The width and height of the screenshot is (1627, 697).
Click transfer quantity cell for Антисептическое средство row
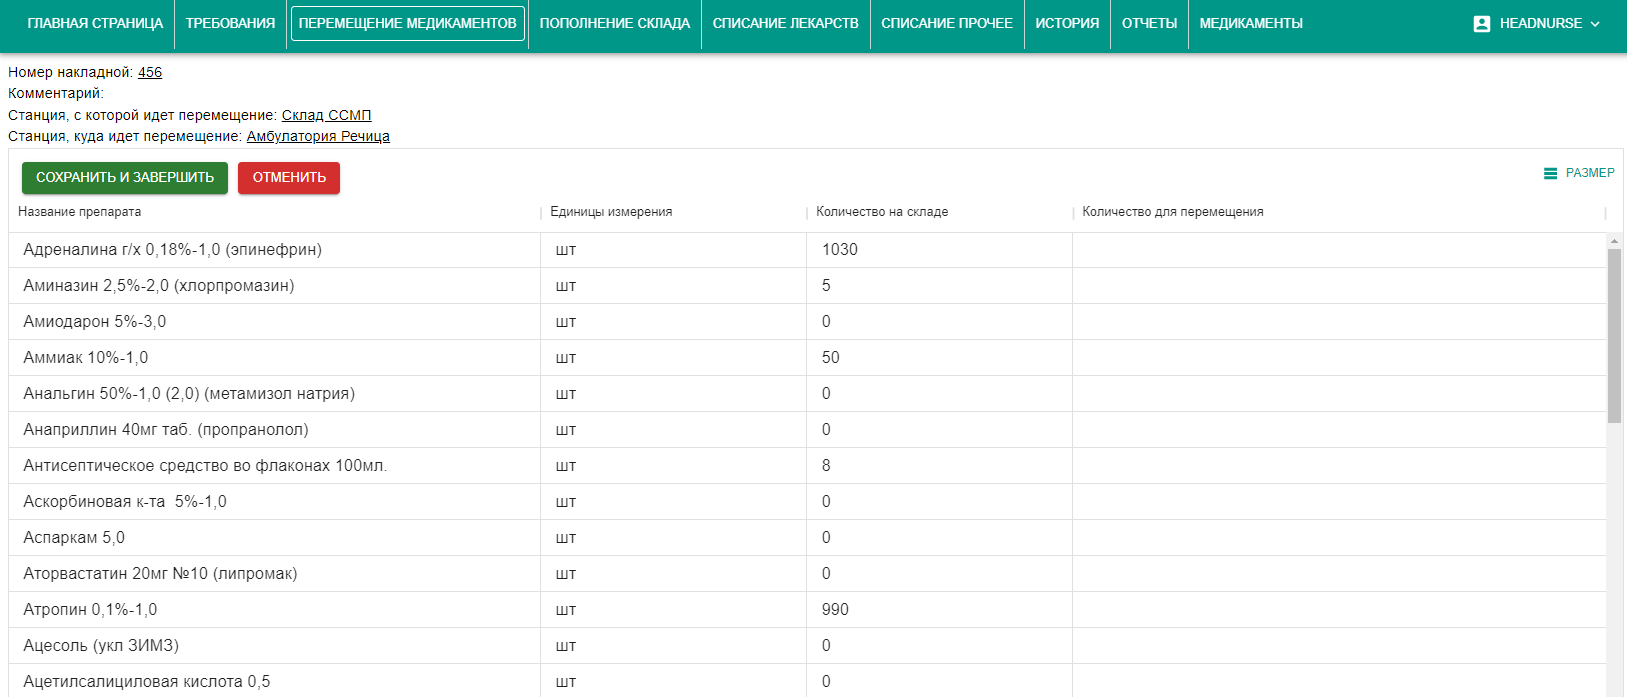coord(1339,466)
